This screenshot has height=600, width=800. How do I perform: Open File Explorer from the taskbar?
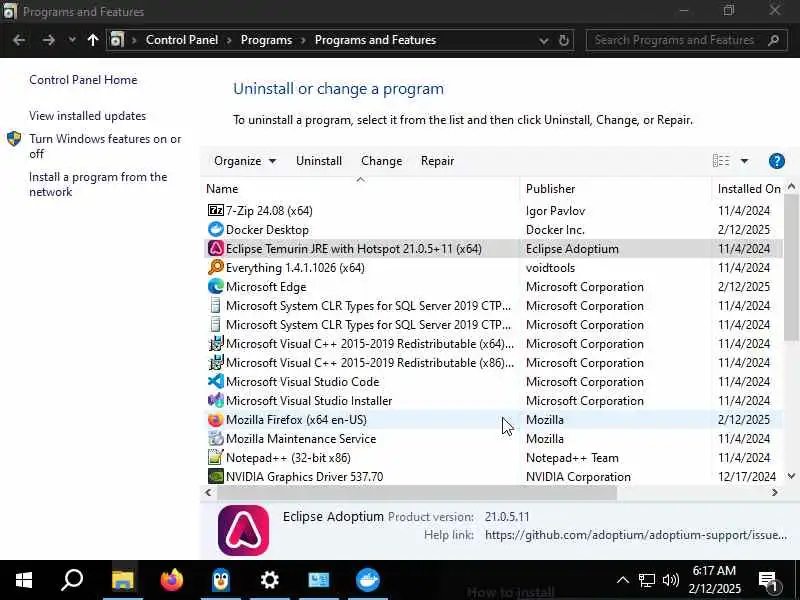122,580
